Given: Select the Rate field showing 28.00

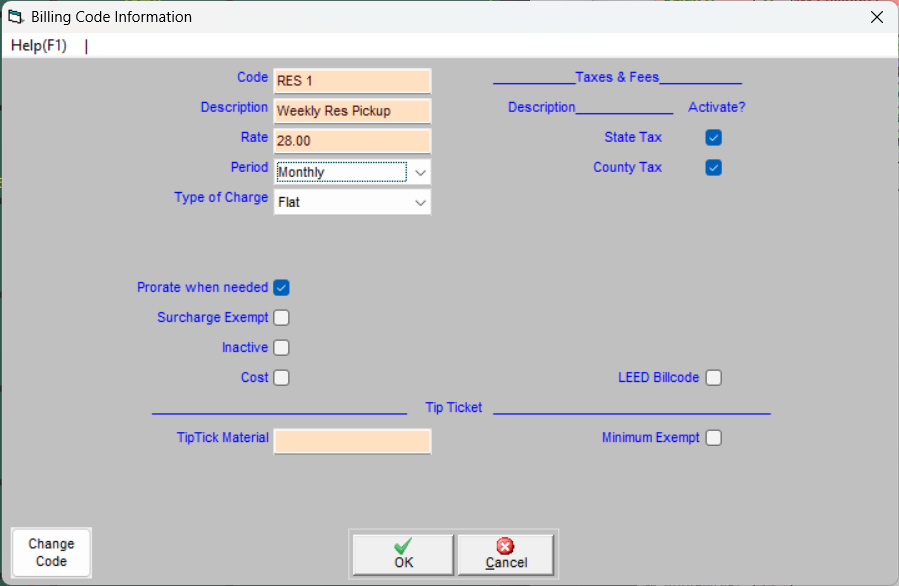Looking at the screenshot, I should (x=352, y=141).
